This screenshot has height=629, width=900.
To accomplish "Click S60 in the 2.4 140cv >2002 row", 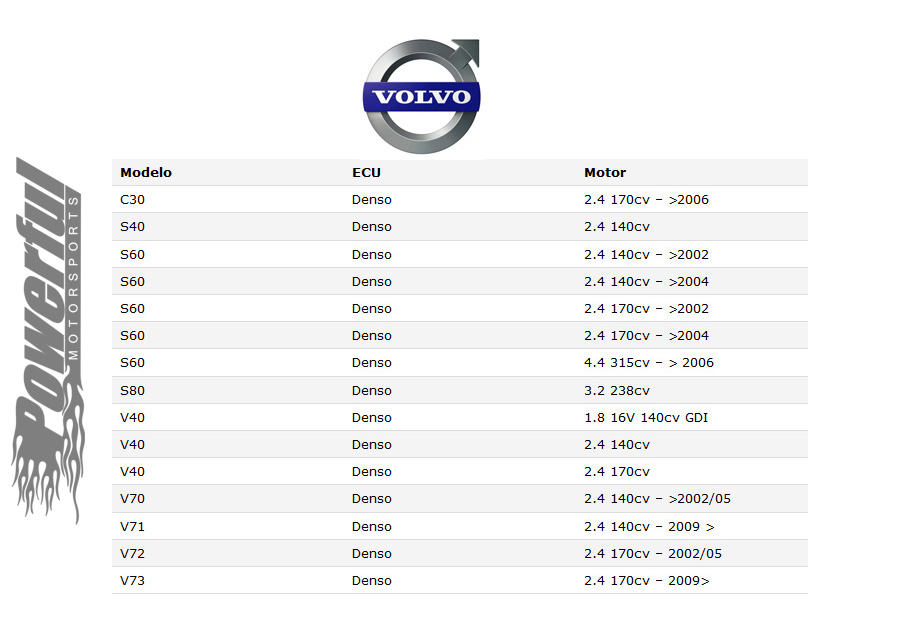I will coord(132,255).
